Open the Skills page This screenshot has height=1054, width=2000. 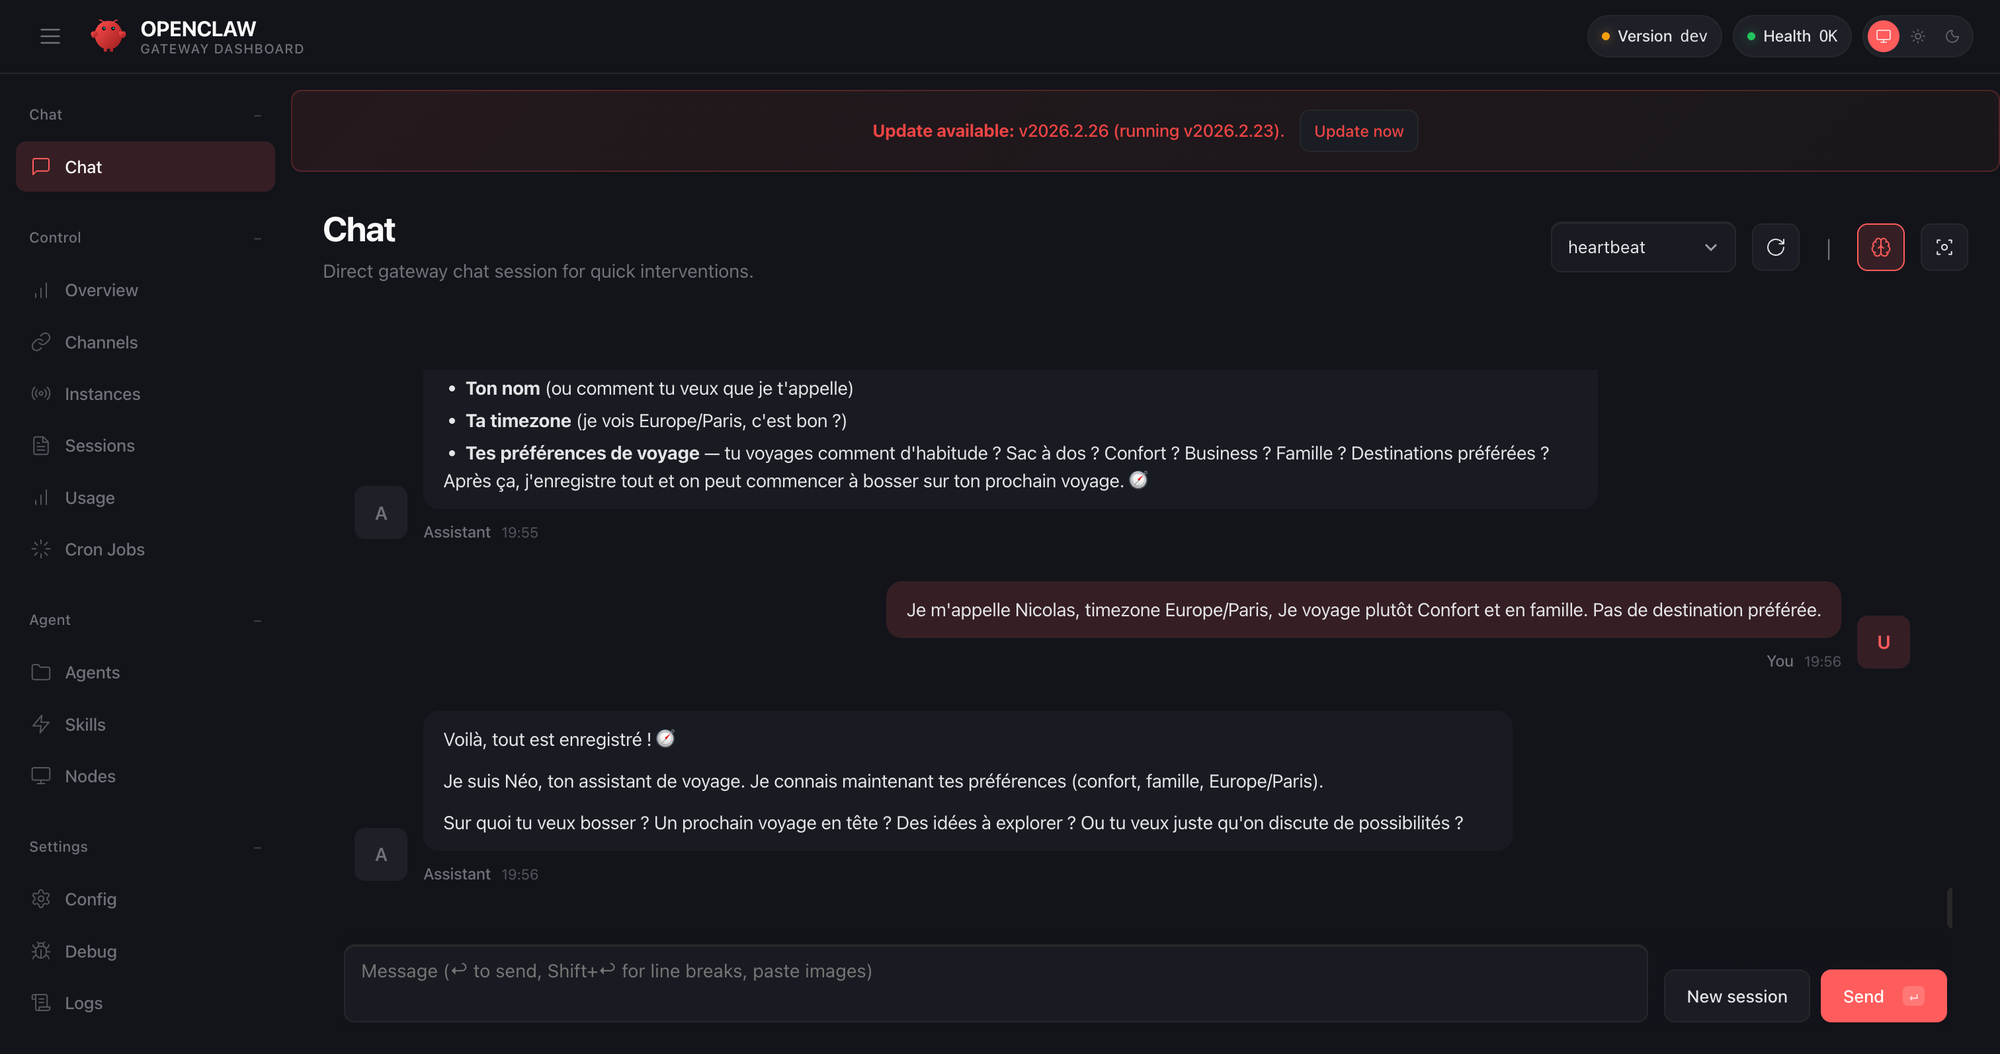tap(85, 724)
